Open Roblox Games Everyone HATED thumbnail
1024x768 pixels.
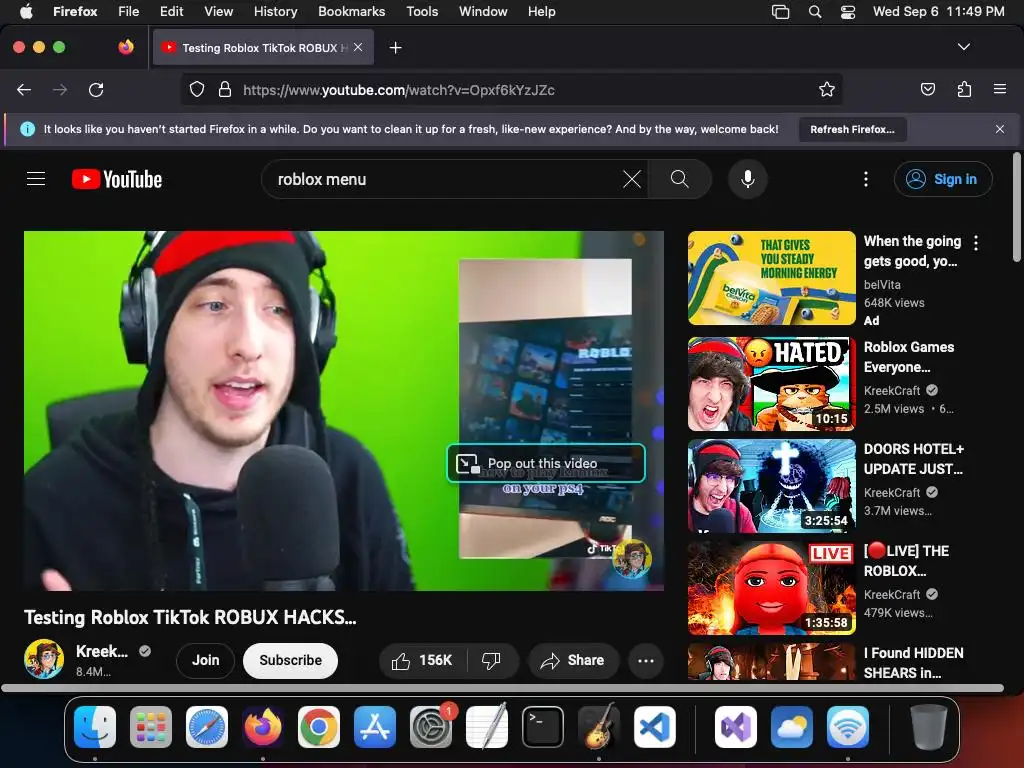[771, 384]
